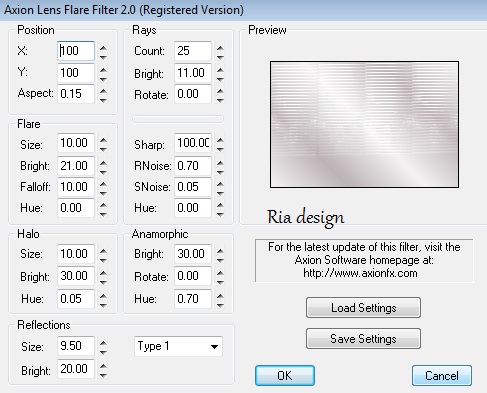Decrease Rays Bright with down arrow

click(220, 79)
